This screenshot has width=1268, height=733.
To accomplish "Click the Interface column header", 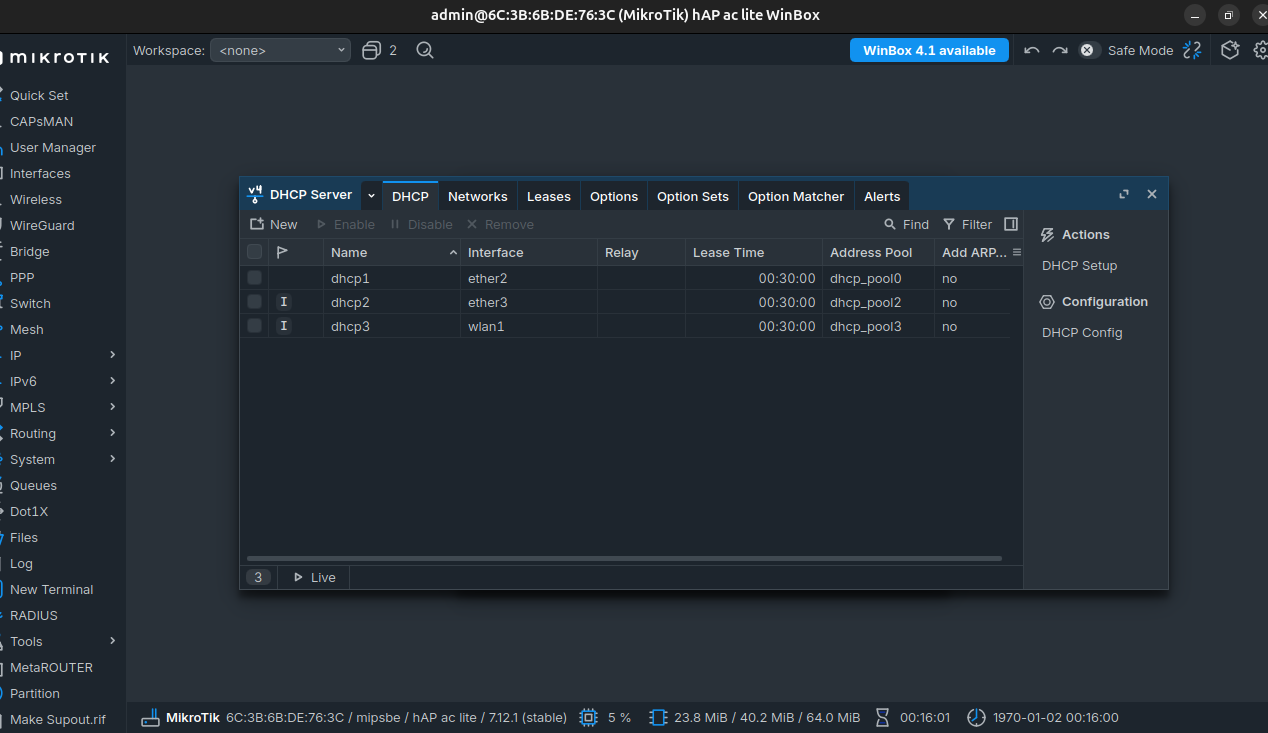I will 528,252.
